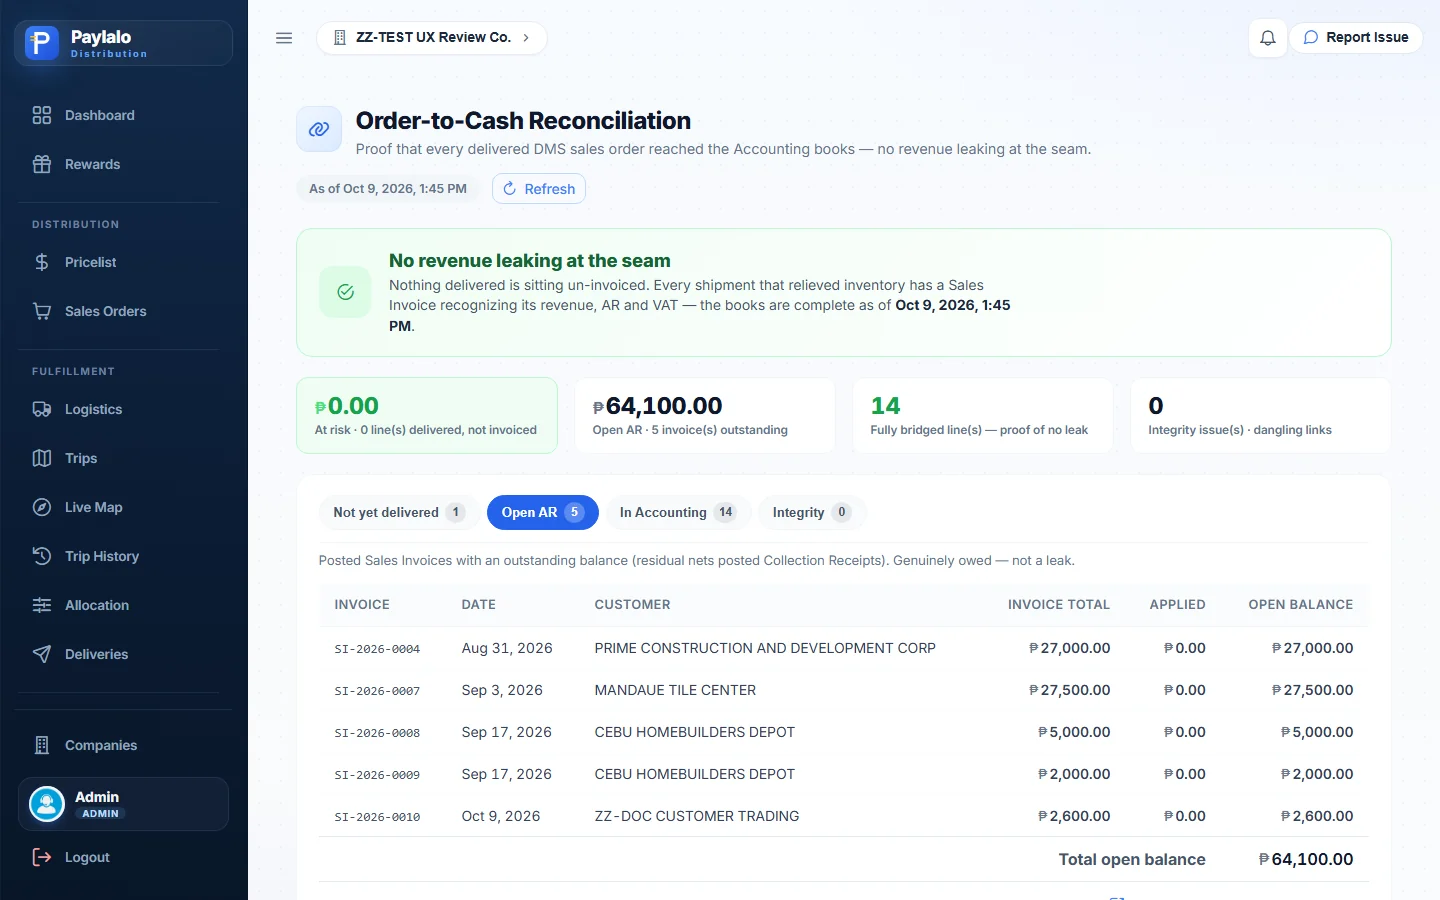The height and width of the screenshot is (900, 1440).
Task: Click invoice SI-2026-0009
Action: 377,775
